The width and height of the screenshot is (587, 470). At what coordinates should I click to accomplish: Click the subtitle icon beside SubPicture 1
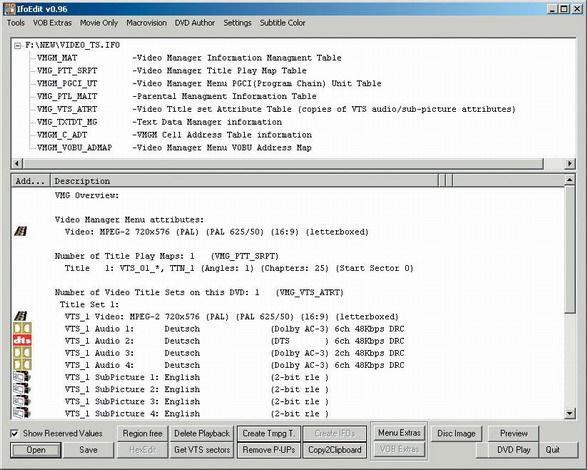(x=22, y=377)
